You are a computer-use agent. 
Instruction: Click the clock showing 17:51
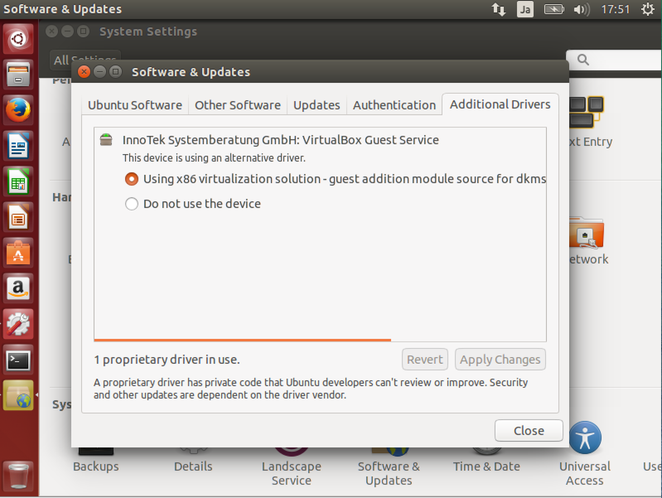click(x=615, y=9)
